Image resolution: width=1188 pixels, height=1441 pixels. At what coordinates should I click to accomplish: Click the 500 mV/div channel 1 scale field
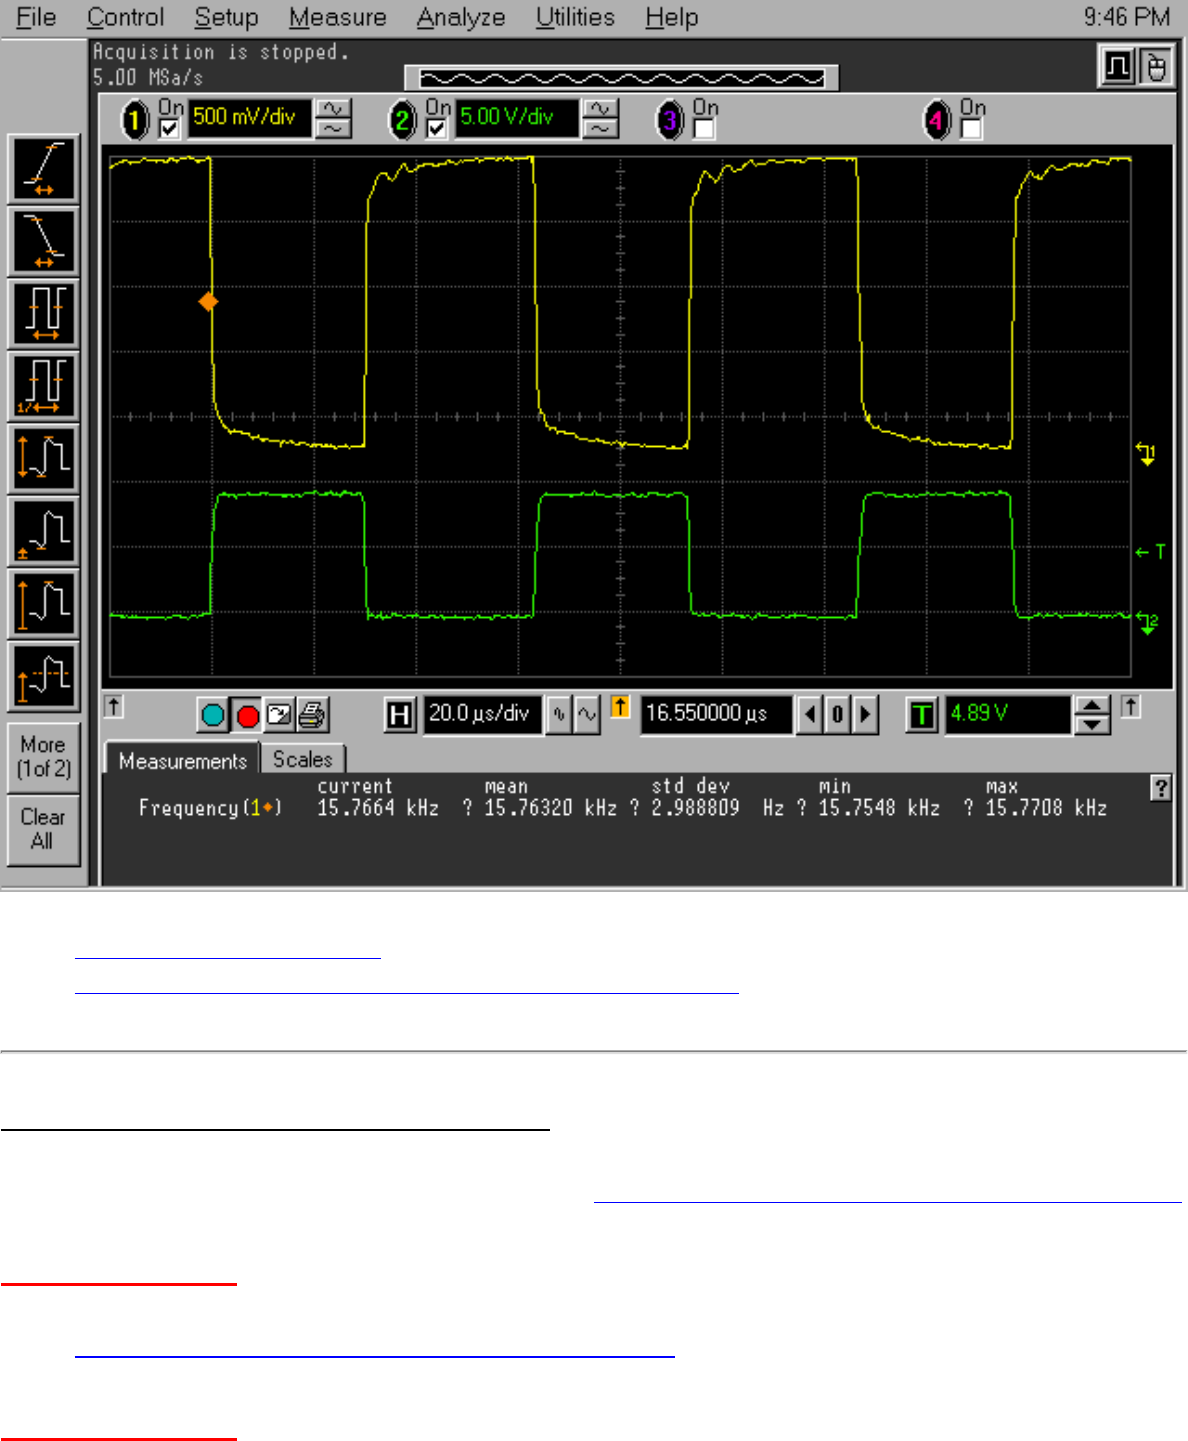(249, 118)
